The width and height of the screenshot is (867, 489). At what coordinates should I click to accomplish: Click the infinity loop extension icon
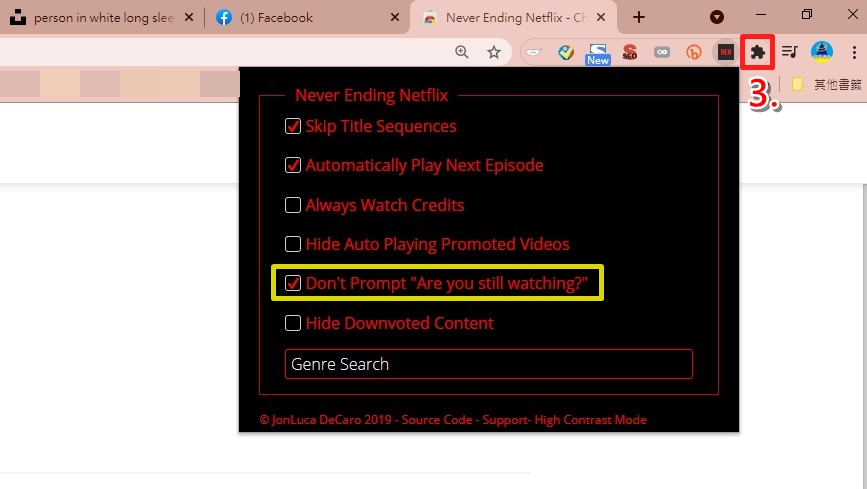(x=661, y=52)
